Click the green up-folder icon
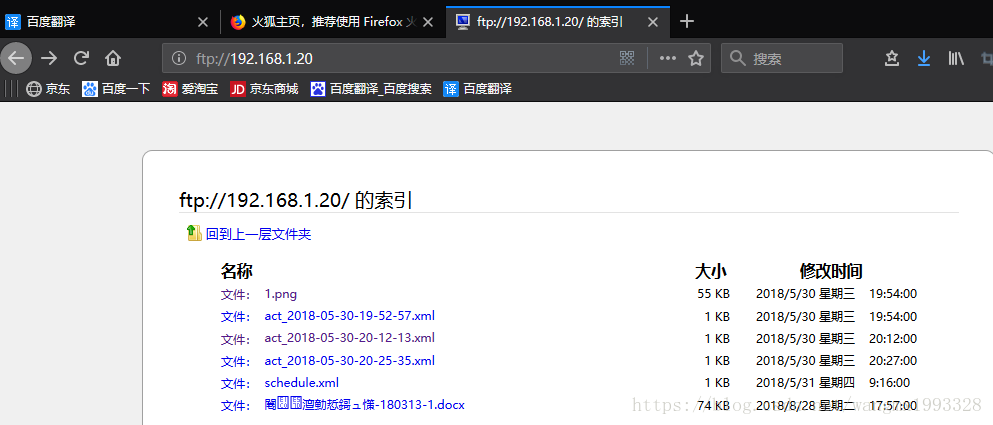Image resolution: width=993 pixels, height=425 pixels. click(194, 233)
